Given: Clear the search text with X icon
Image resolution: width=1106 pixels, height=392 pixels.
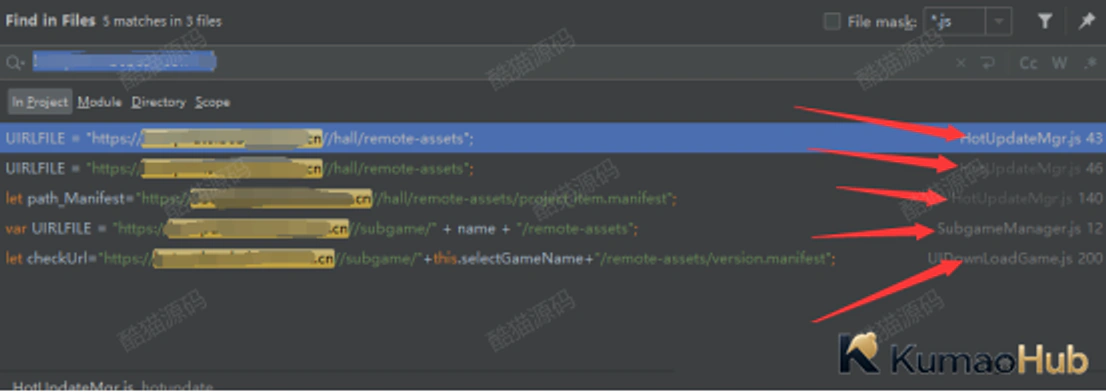Looking at the screenshot, I should tap(961, 63).
